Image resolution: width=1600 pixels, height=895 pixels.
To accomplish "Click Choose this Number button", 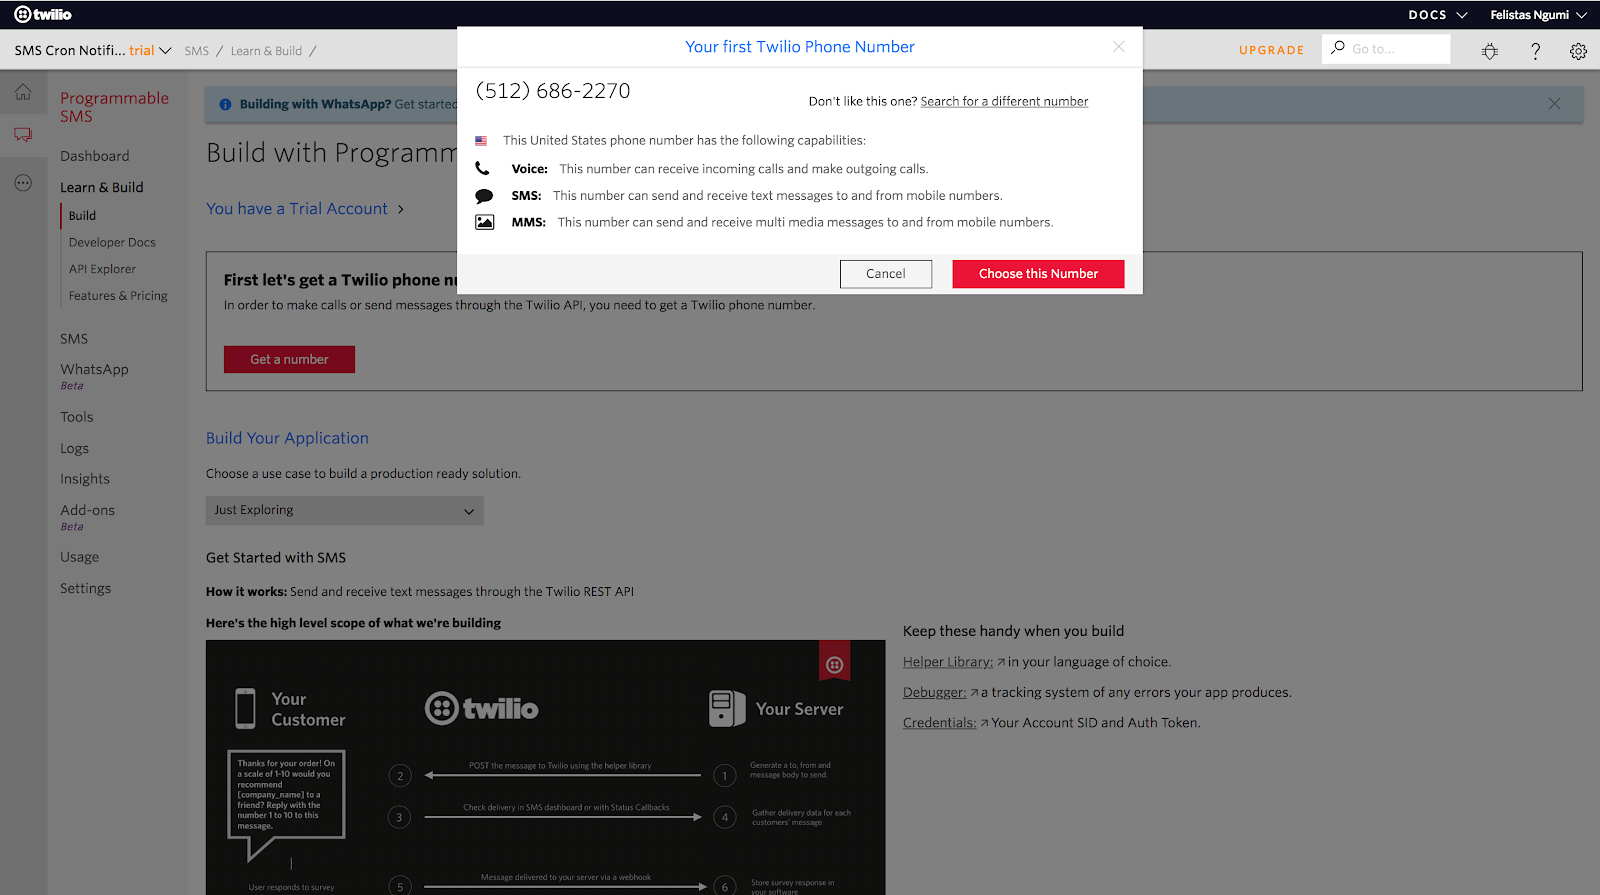I will 1038,274.
